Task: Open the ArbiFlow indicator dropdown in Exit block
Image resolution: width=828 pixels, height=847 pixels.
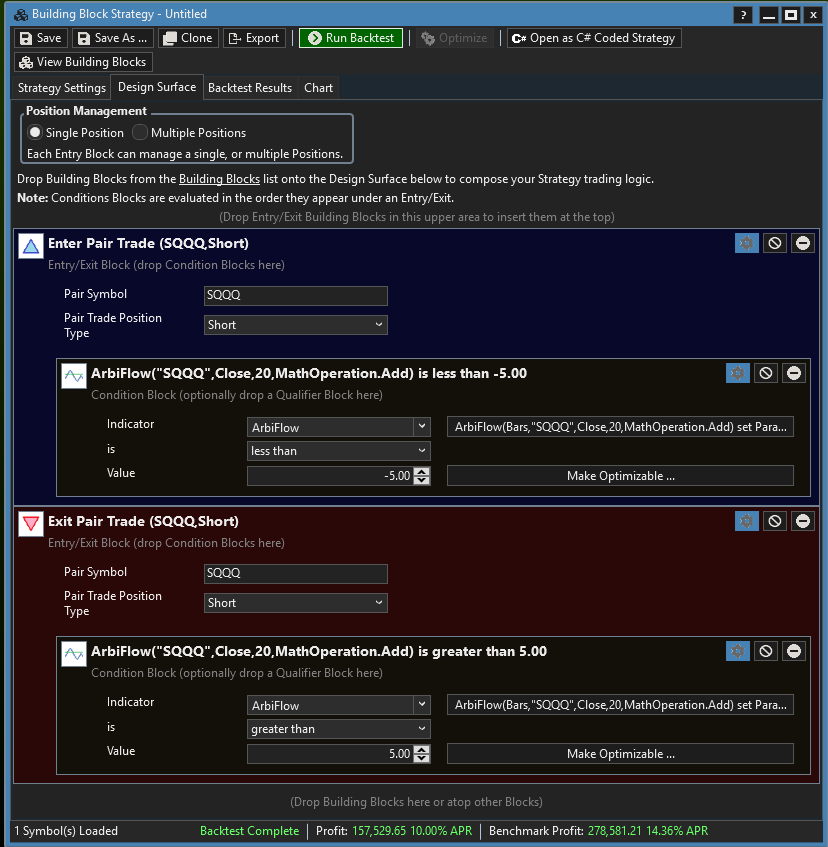Action: (x=338, y=705)
